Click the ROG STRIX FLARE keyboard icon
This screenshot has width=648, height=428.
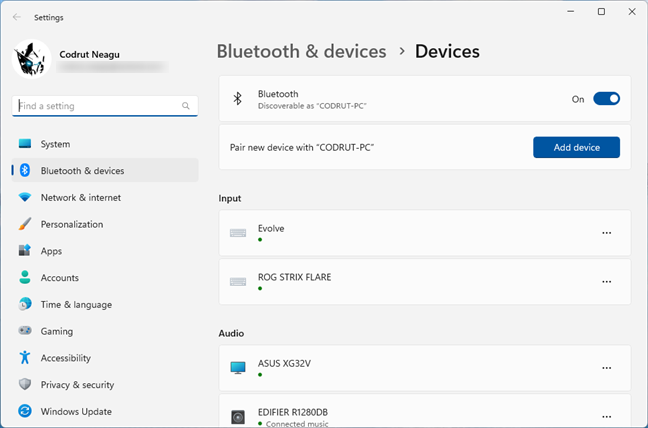(x=238, y=282)
